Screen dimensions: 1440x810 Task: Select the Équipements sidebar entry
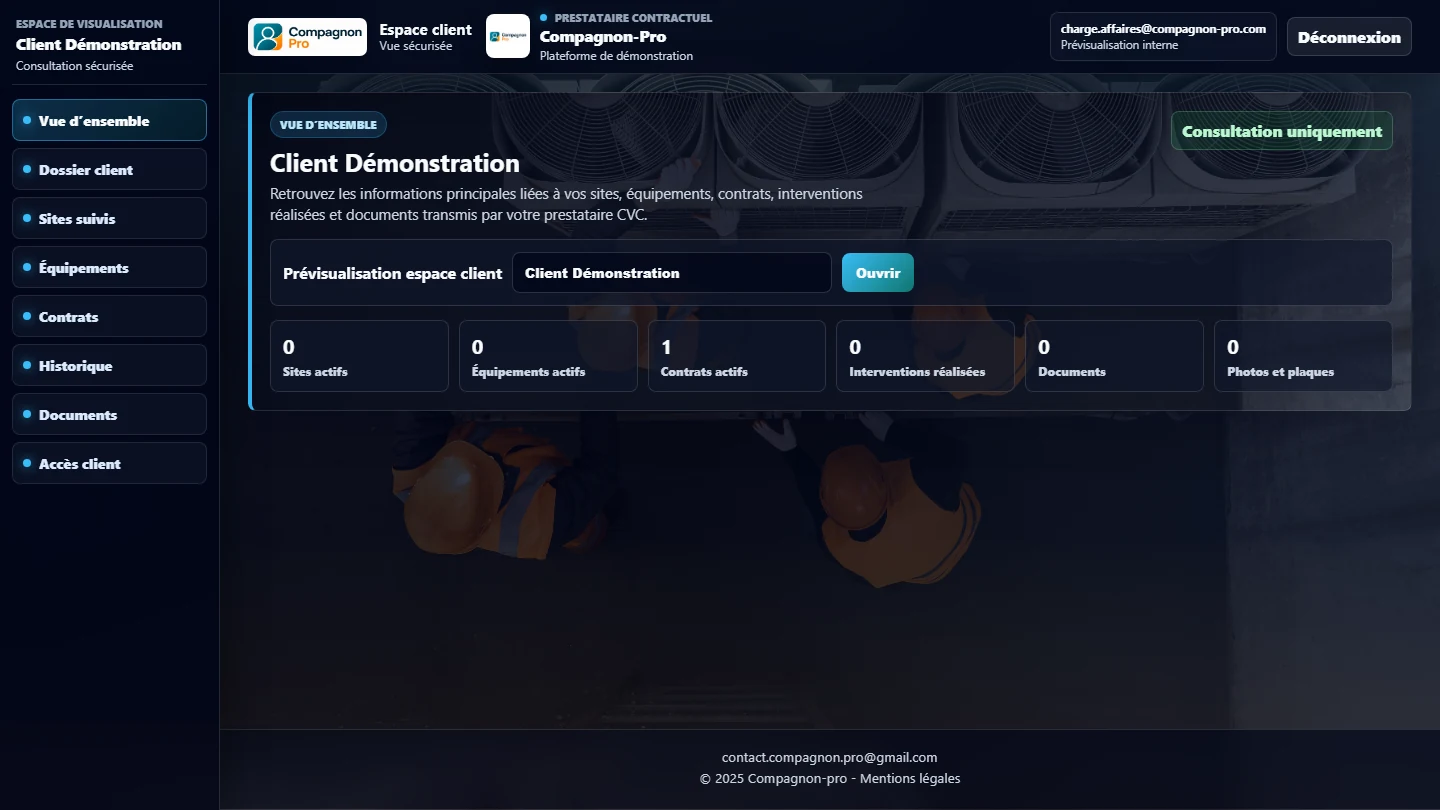109,267
